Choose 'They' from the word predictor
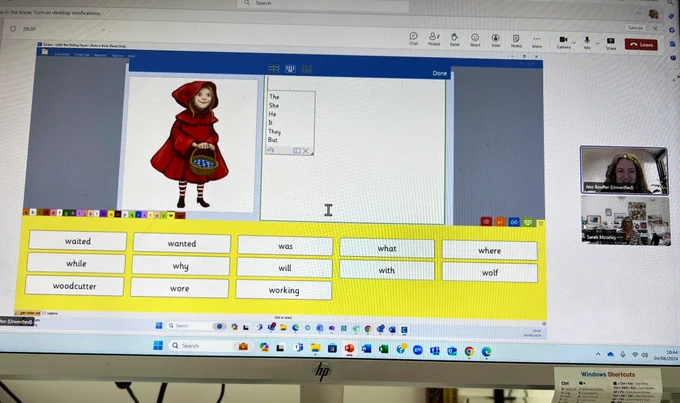This screenshot has width=680, height=403. point(275,131)
